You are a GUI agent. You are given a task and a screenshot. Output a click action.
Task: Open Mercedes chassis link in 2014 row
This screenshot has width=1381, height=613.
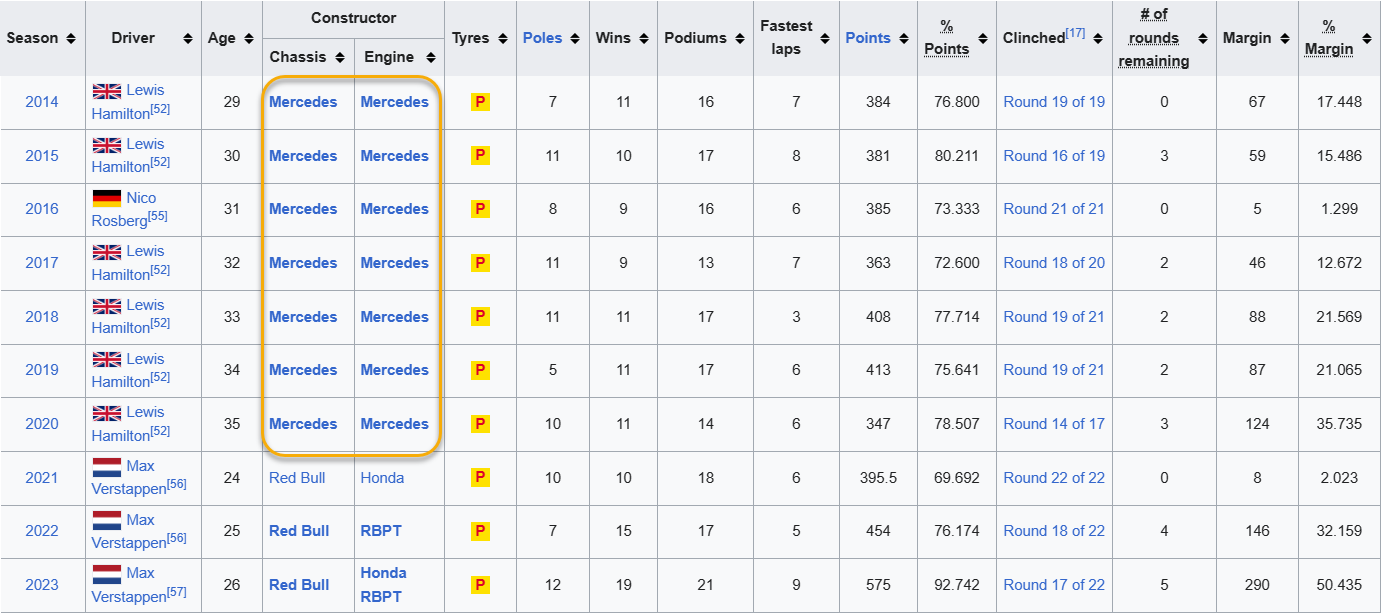click(303, 102)
